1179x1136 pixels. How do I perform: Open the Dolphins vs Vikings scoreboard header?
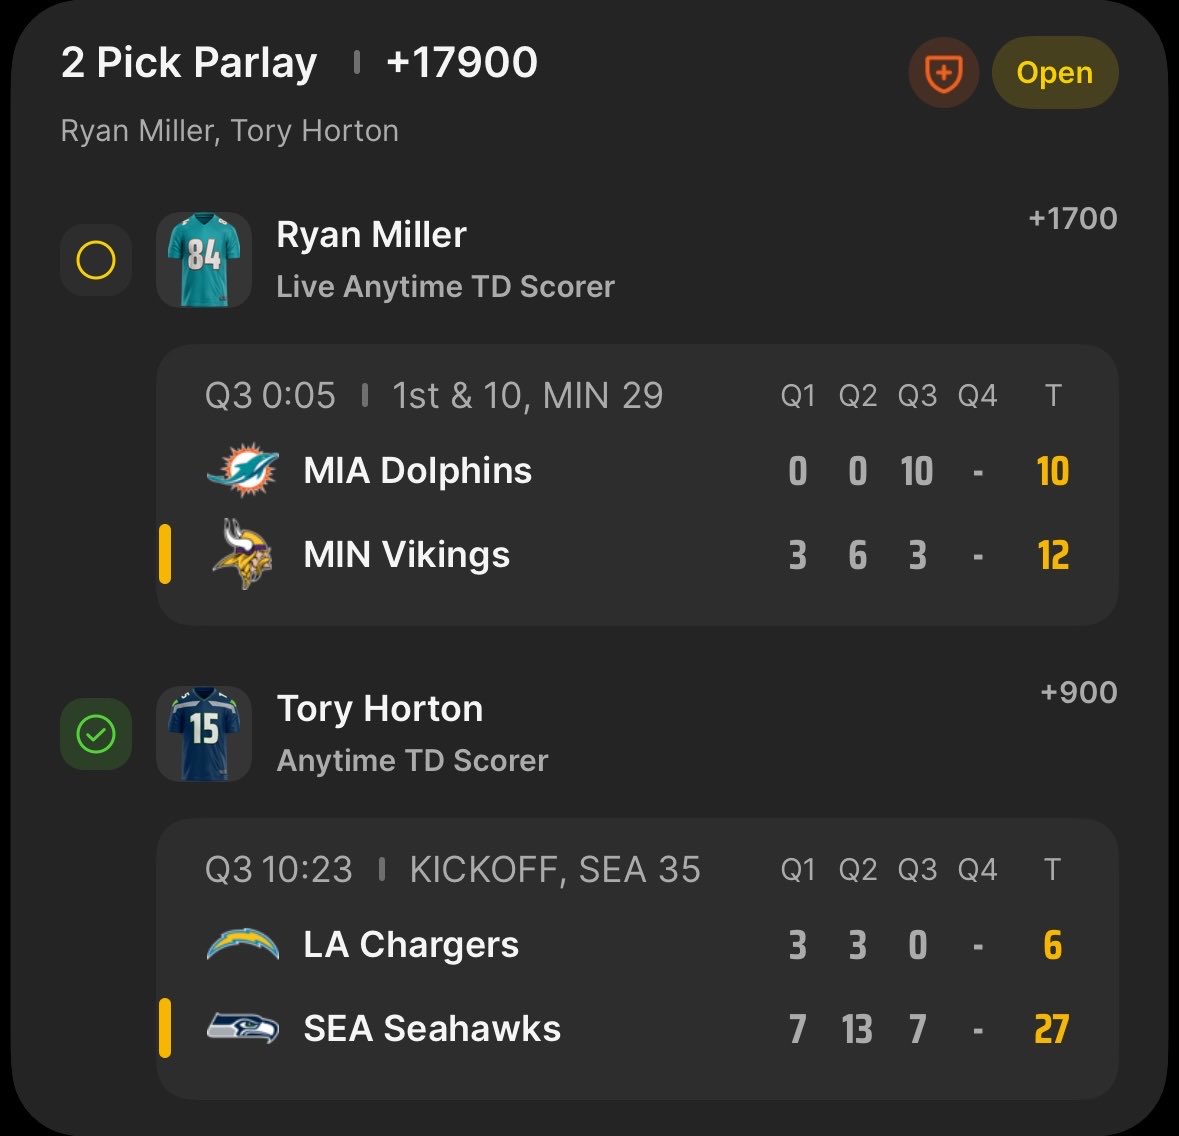[434, 395]
